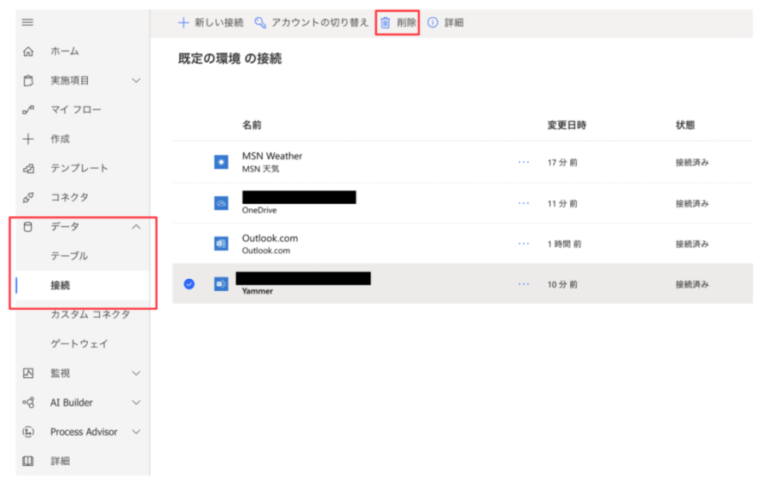This screenshot has height=483, width=768.
Task: Expand the 実施項目 sidebar section
Action: click(136, 80)
